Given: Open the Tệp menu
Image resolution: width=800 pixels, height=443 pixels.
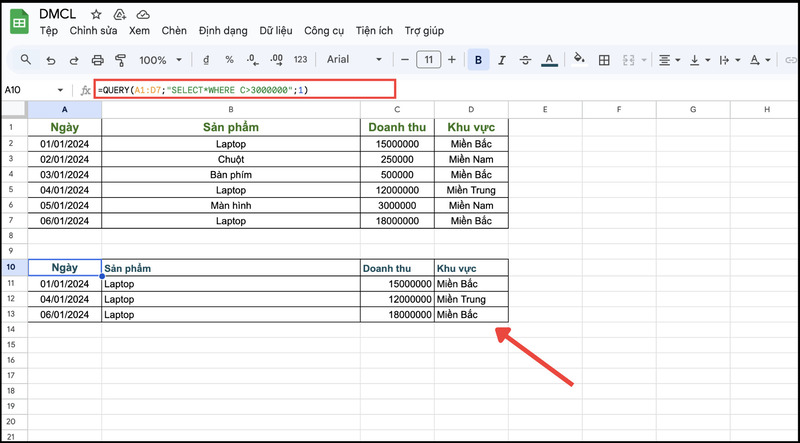Looking at the screenshot, I should (x=49, y=31).
